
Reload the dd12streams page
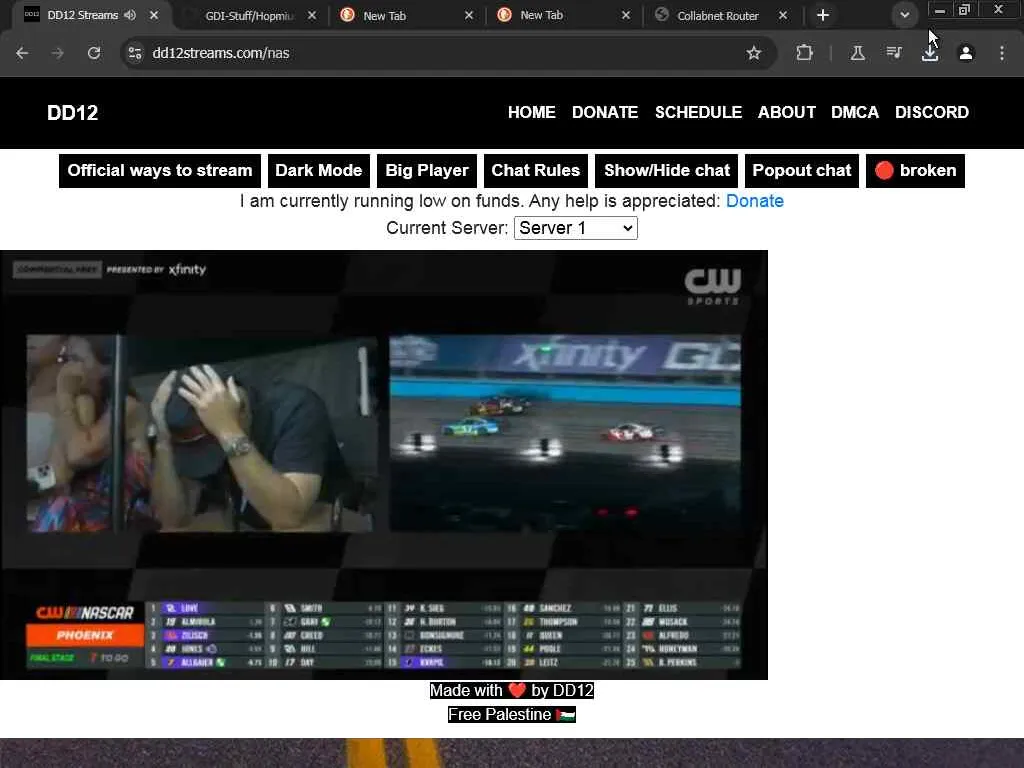[94, 53]
